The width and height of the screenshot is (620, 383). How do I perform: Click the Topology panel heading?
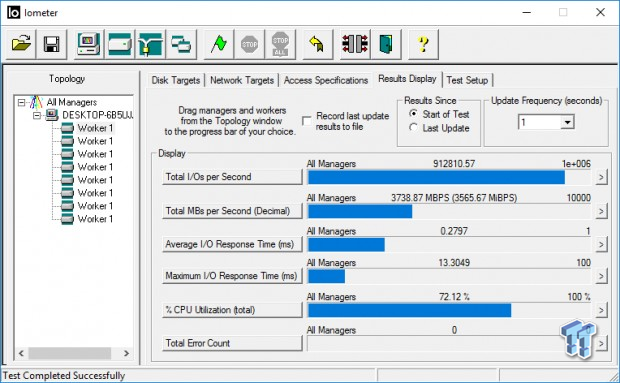(x=67, y=79)
